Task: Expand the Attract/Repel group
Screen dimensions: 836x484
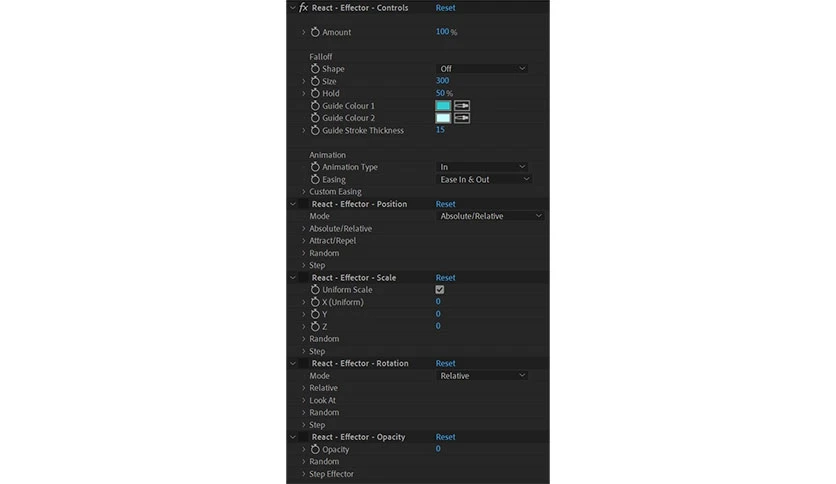Action: (x=304, y=240)
